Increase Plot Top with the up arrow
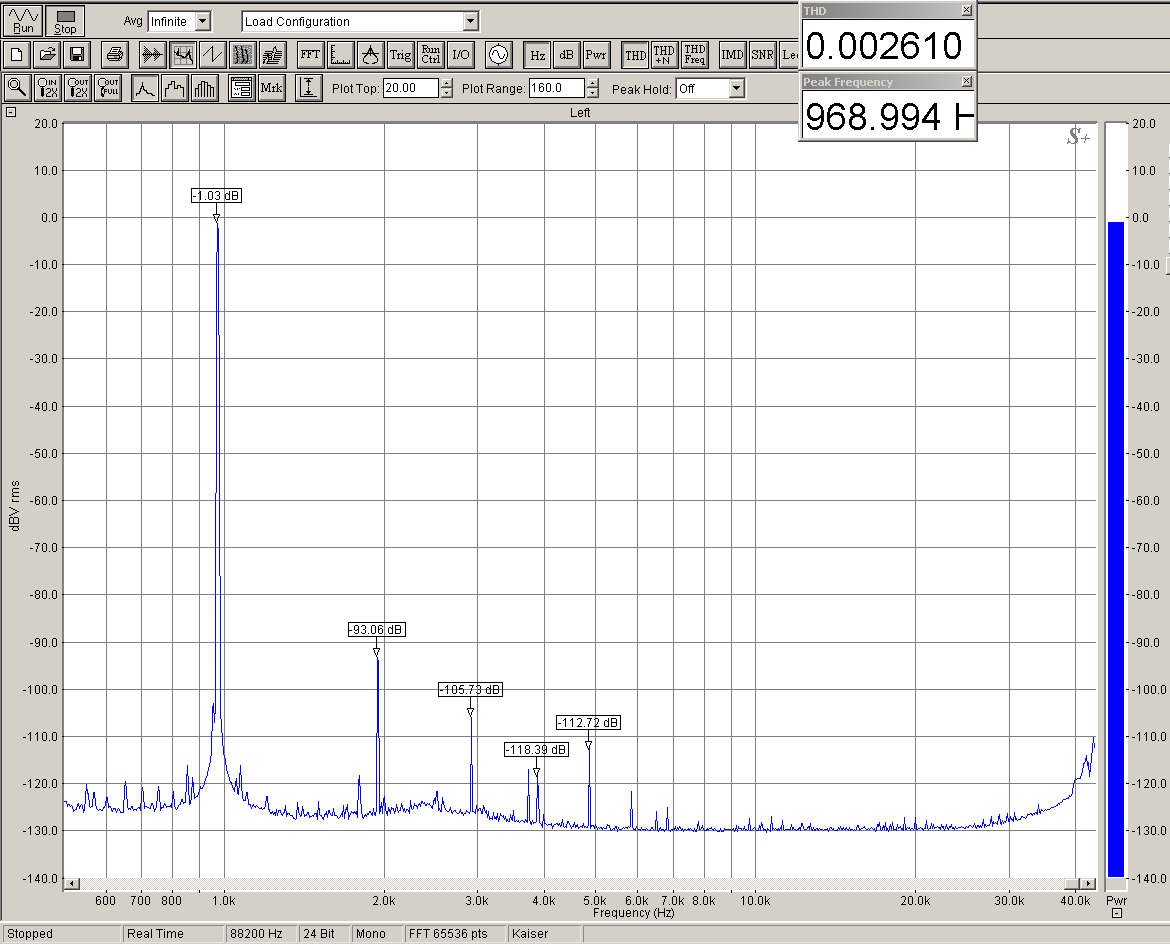Image resolution: width=1170 pixels, height=944 pixels. tap(446, 84)
